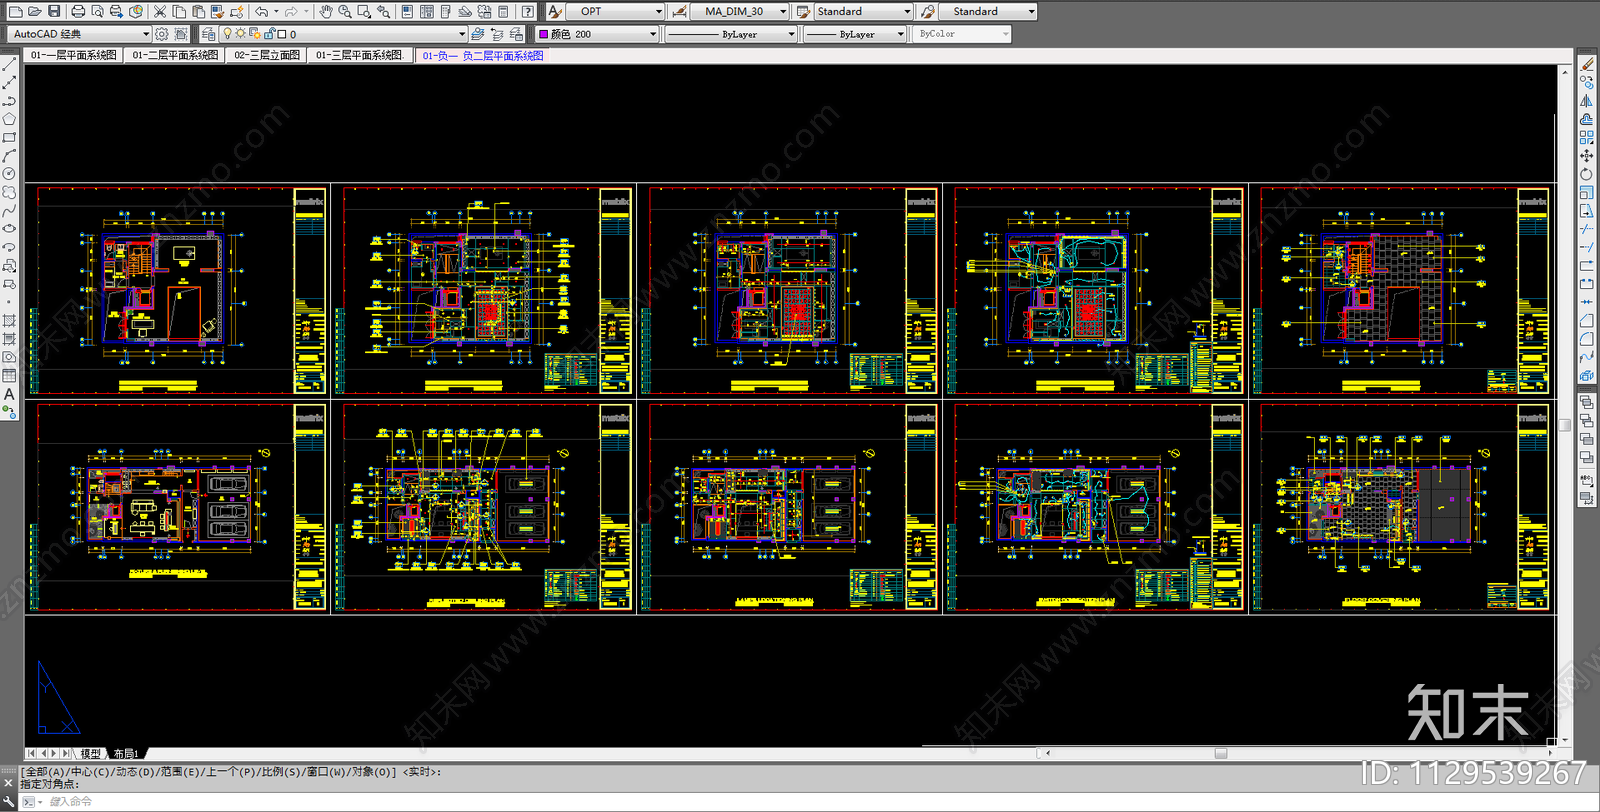Select the Table tool in draw toolbar
Image resolution: width=1600 pixels, height=812 pixels.
(x=9, y=376)
